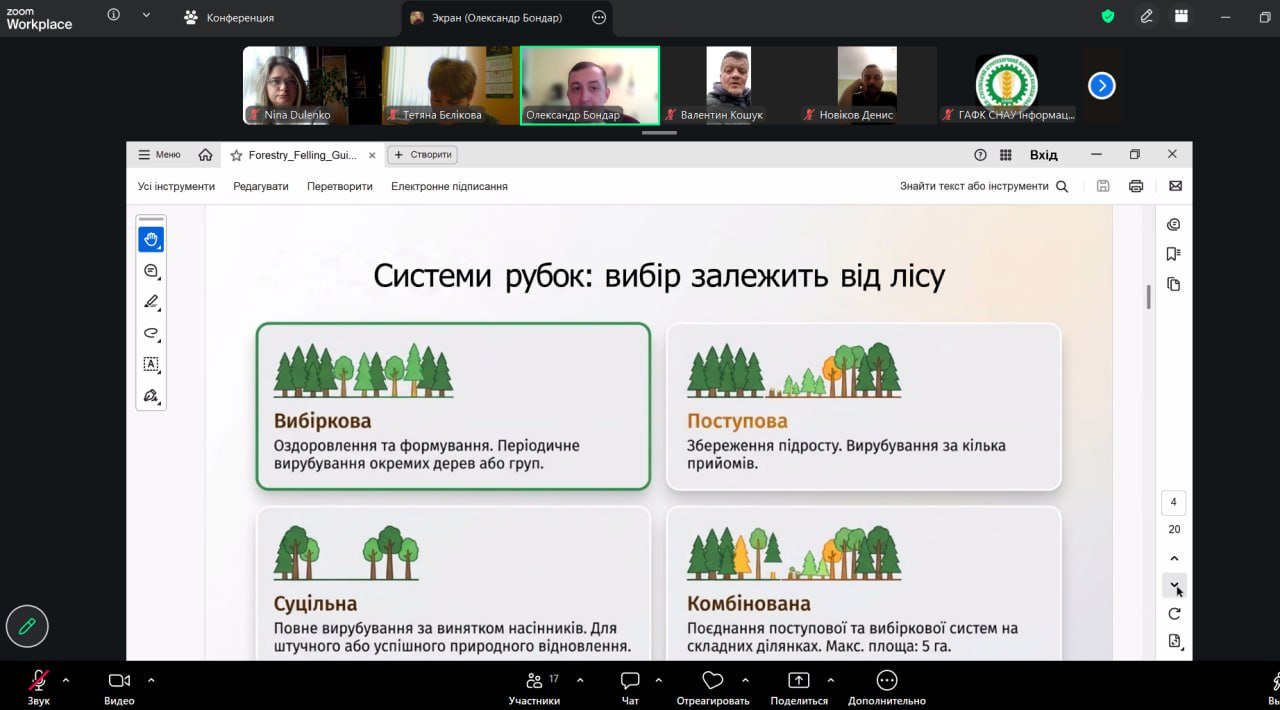This screenshot has height=710, width=1280.
Task: Expand video options arrow beside Видео
Action: click(x=151, y=680)
